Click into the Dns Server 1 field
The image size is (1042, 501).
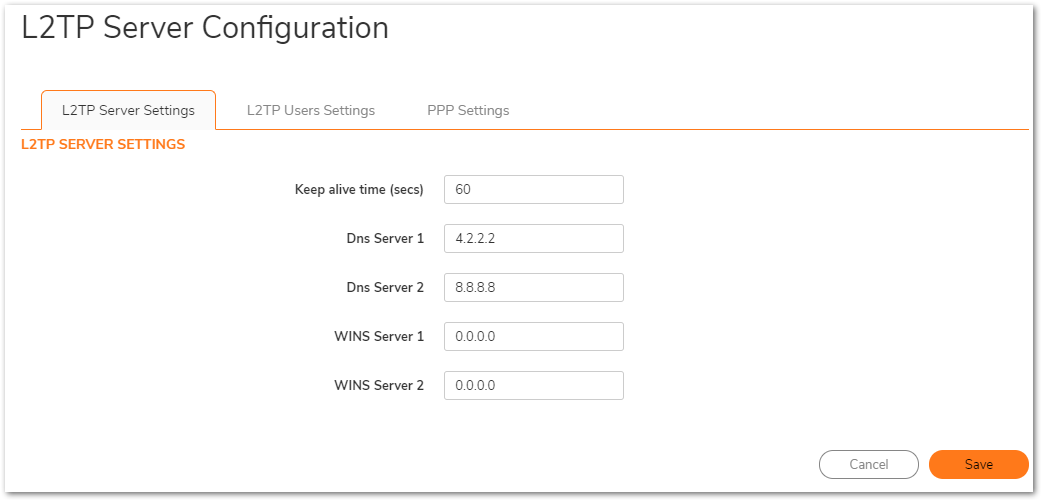533,239
